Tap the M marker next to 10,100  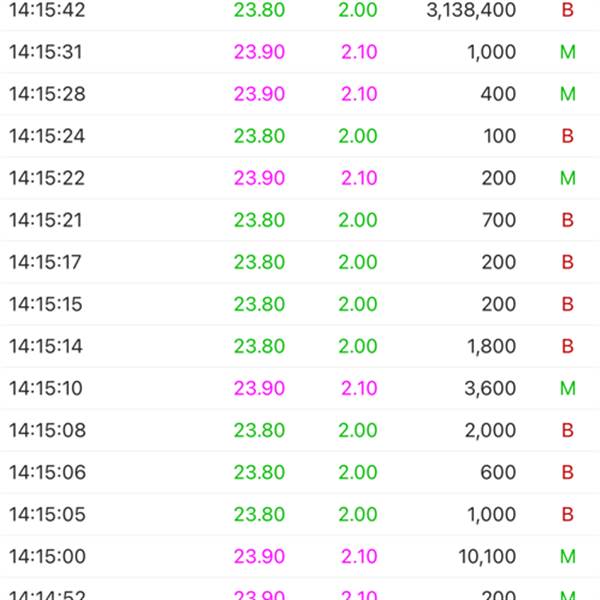click(568, 556)
